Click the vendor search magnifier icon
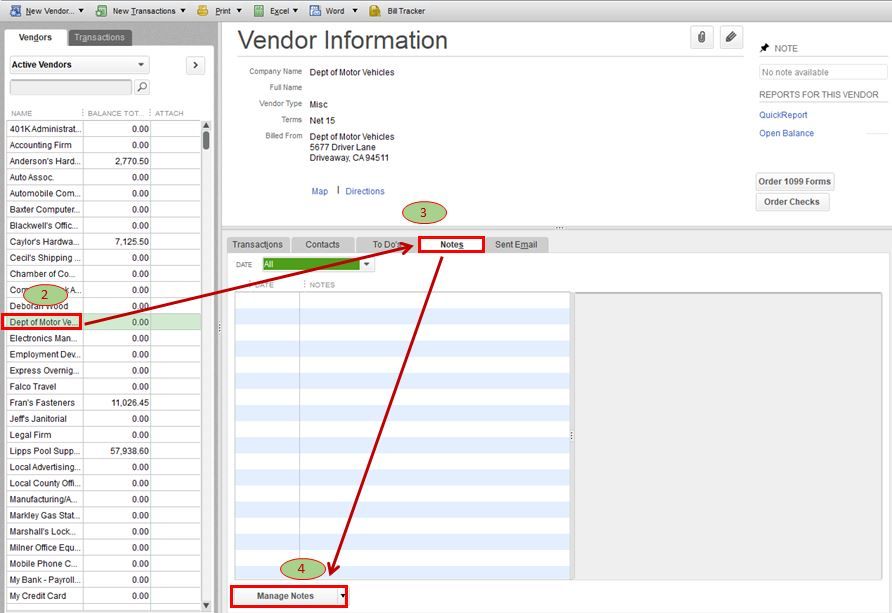 click(142, 87)
